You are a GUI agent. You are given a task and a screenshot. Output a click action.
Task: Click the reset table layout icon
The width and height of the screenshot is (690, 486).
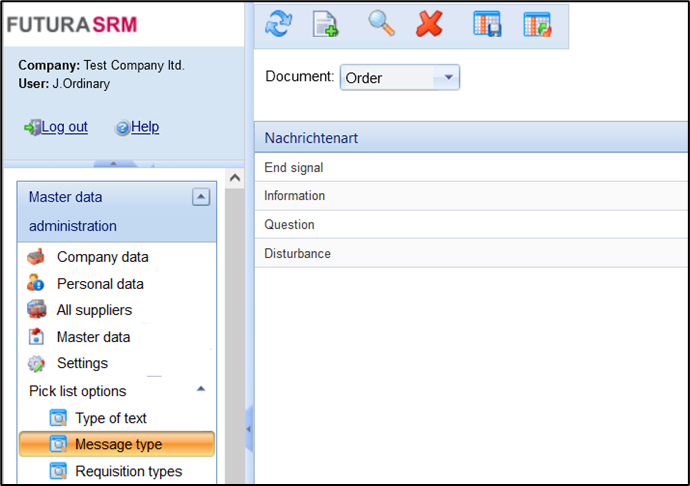pos(537,24)
